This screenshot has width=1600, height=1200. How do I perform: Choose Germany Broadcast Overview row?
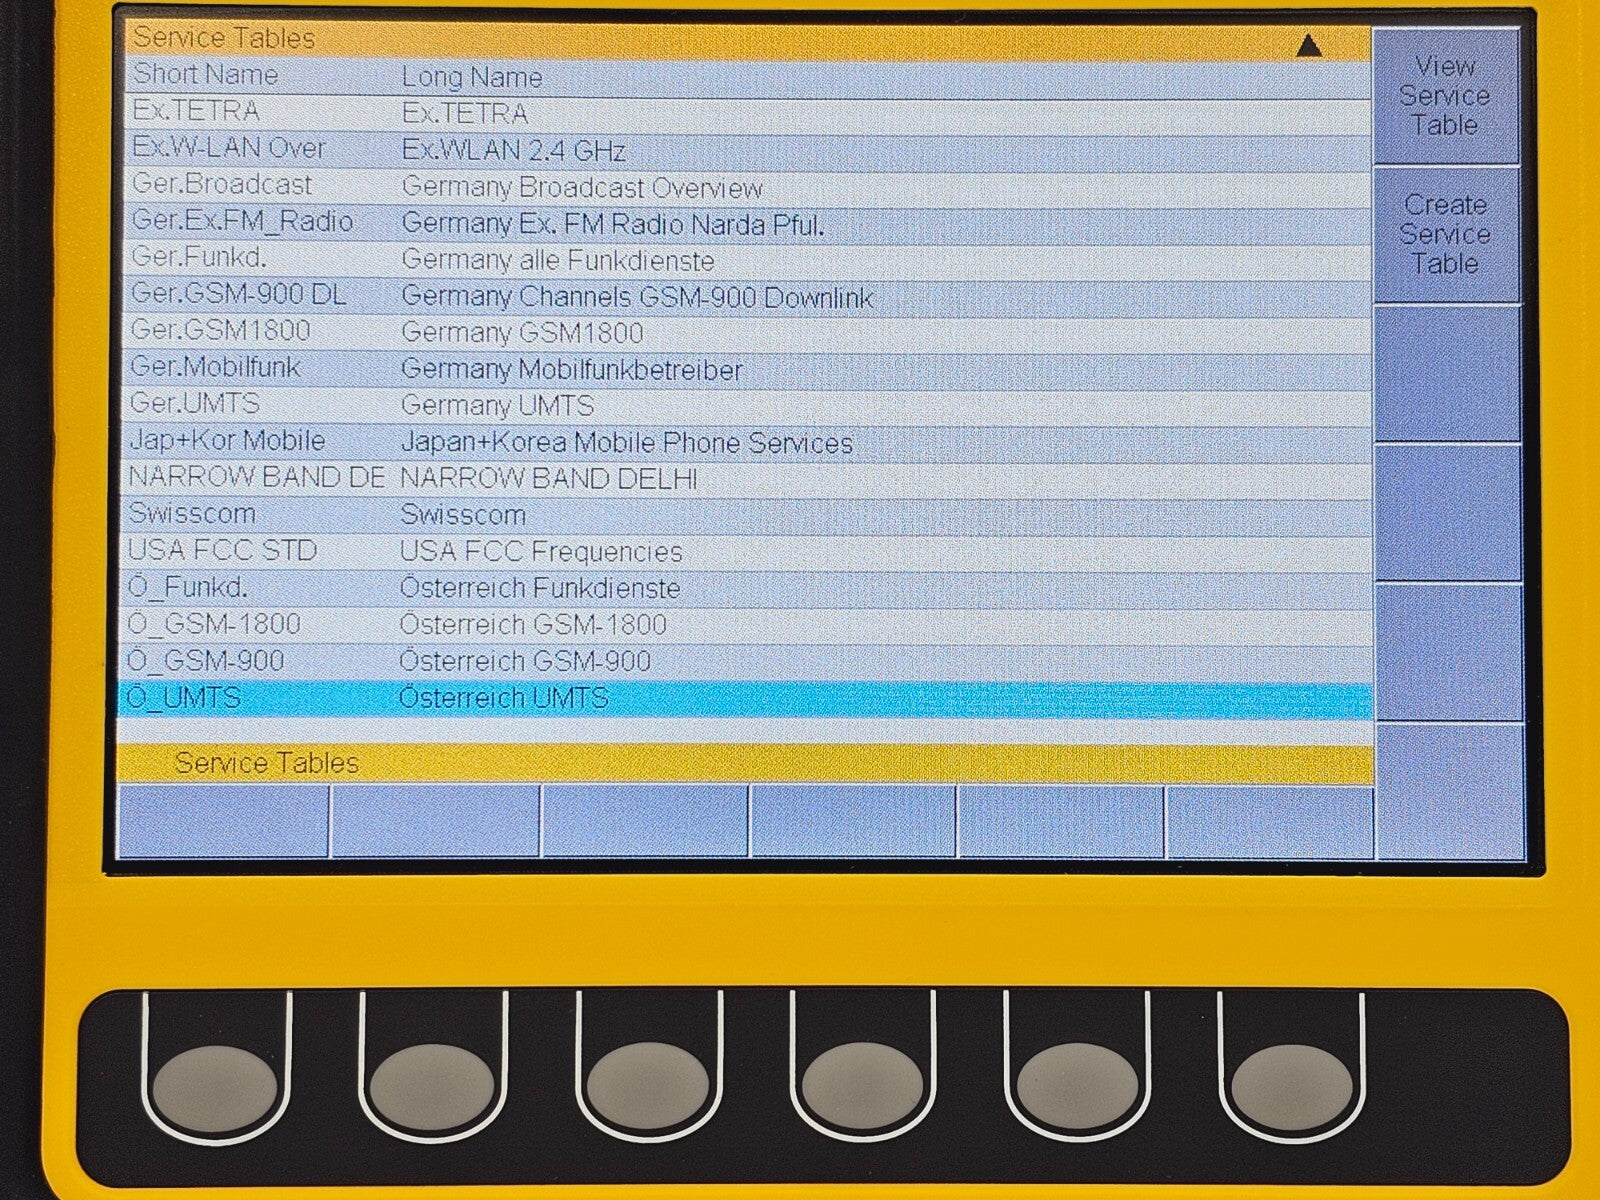coord(581,188)
